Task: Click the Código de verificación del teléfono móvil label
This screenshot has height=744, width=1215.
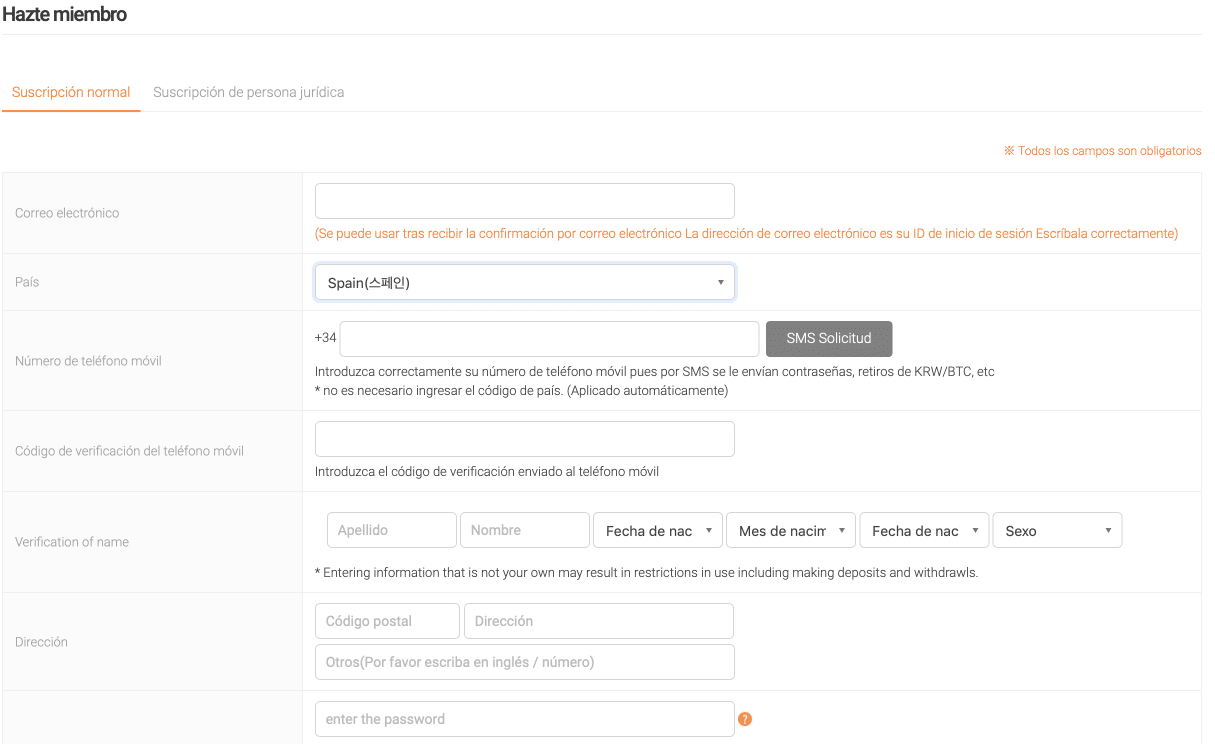Action: pyautogui.click(x=130, y=451)
